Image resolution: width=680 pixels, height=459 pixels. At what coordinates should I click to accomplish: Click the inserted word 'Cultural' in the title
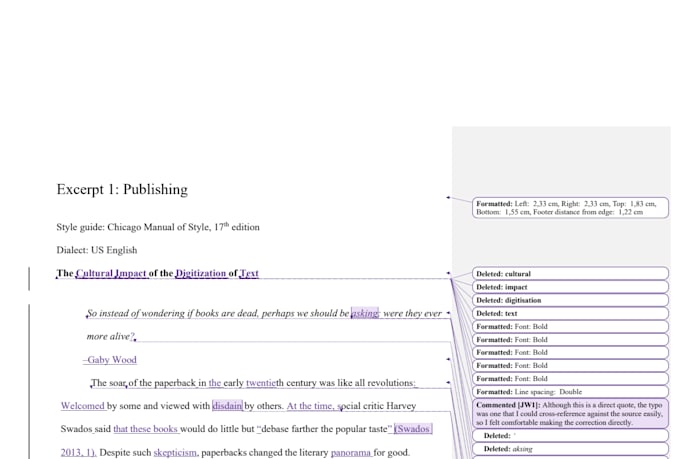[94, 273]
